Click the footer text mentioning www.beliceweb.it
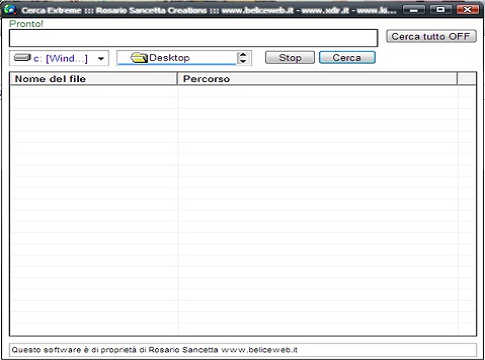The image size is (485, 360). (155, 350)
